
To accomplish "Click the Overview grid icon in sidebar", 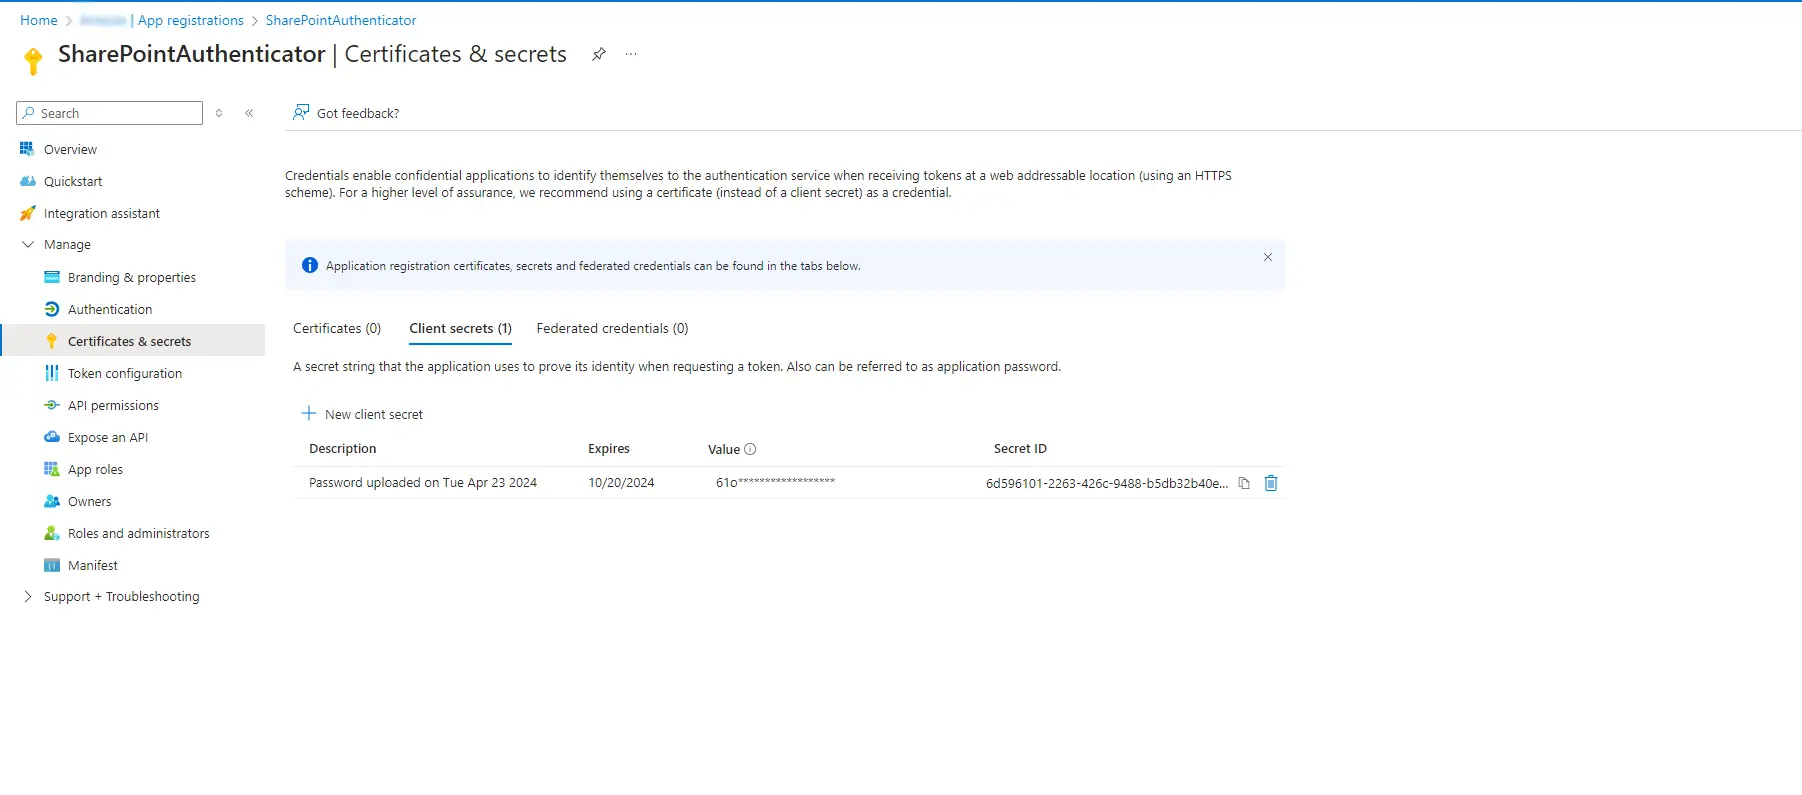I will click(27, 149).
